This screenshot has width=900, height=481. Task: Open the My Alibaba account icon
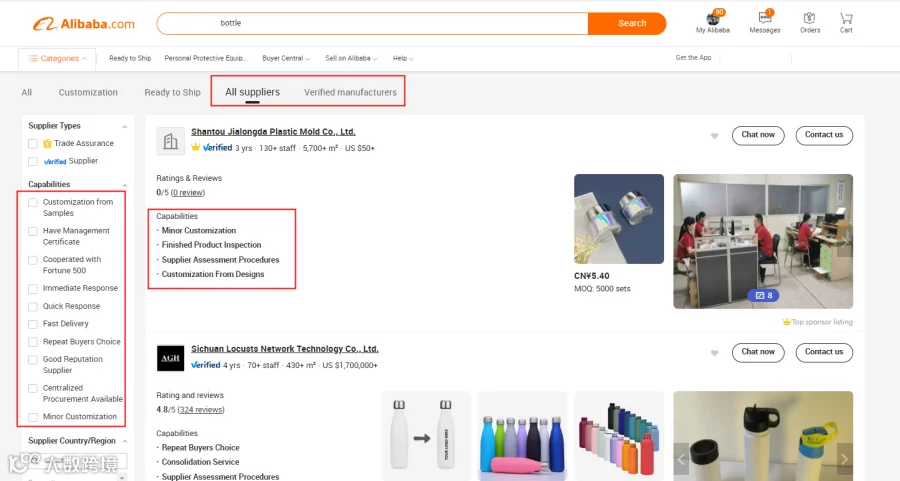click(712, 18)
